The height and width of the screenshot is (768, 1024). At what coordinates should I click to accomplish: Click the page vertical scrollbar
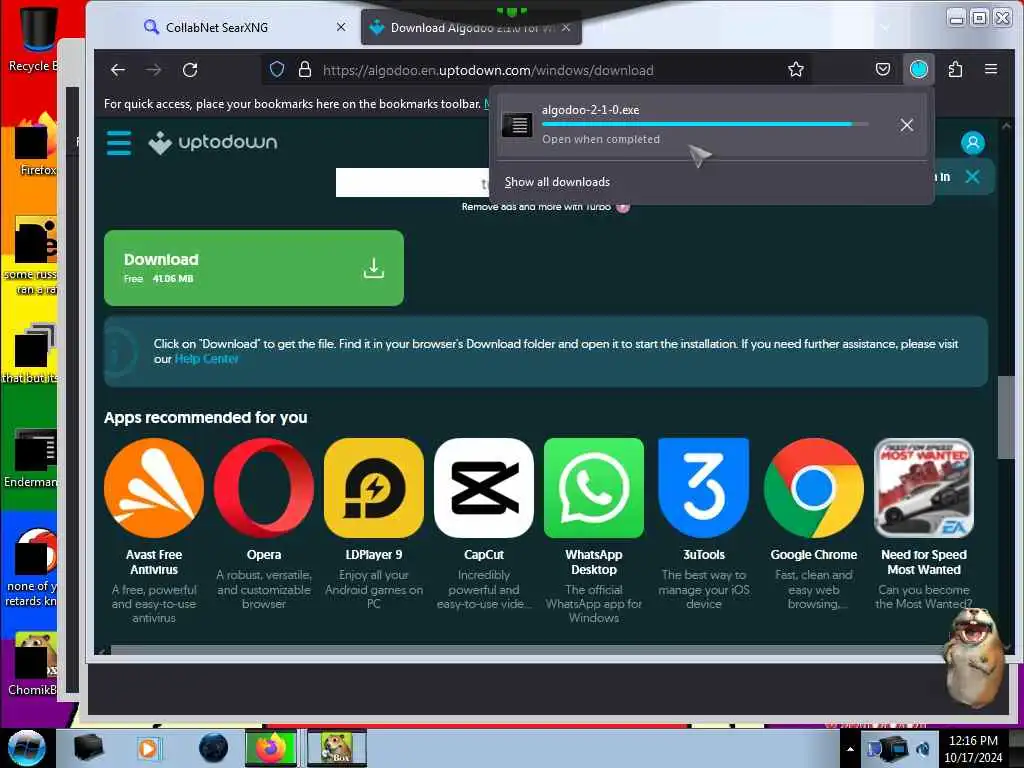click(x=1006, y=418)
